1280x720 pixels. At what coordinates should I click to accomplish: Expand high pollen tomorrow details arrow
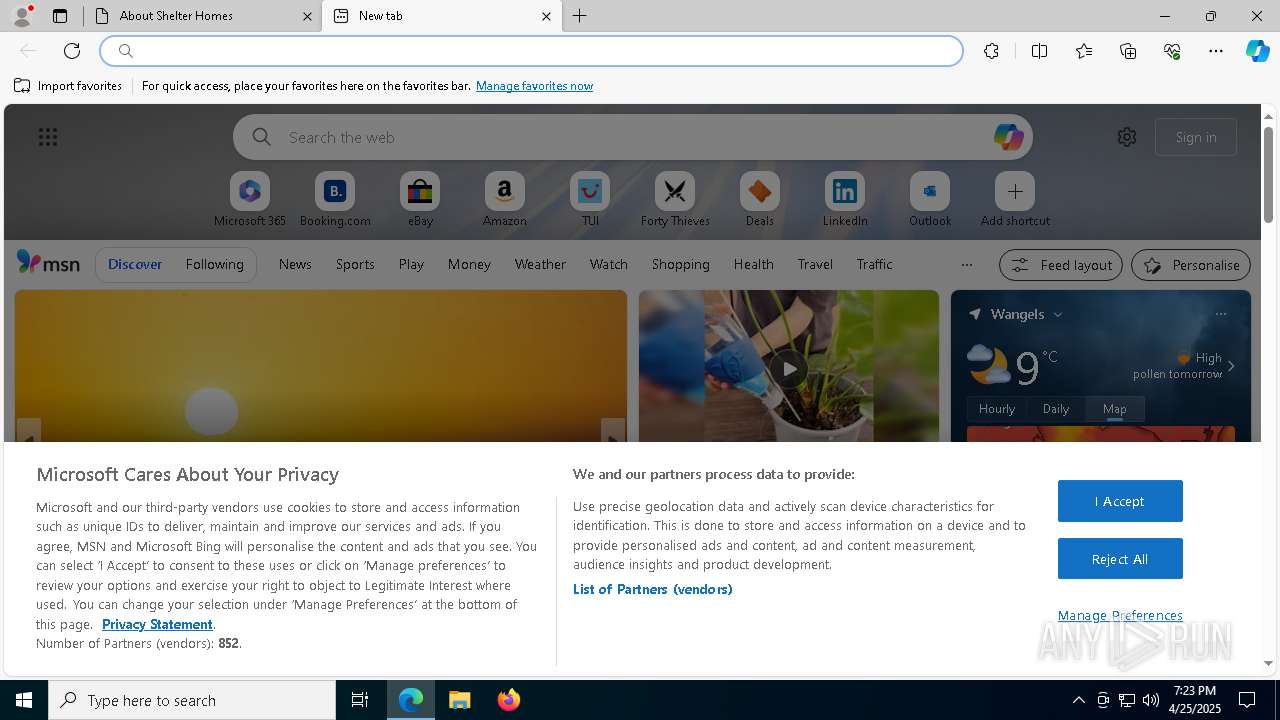(x=1231, y=366)
